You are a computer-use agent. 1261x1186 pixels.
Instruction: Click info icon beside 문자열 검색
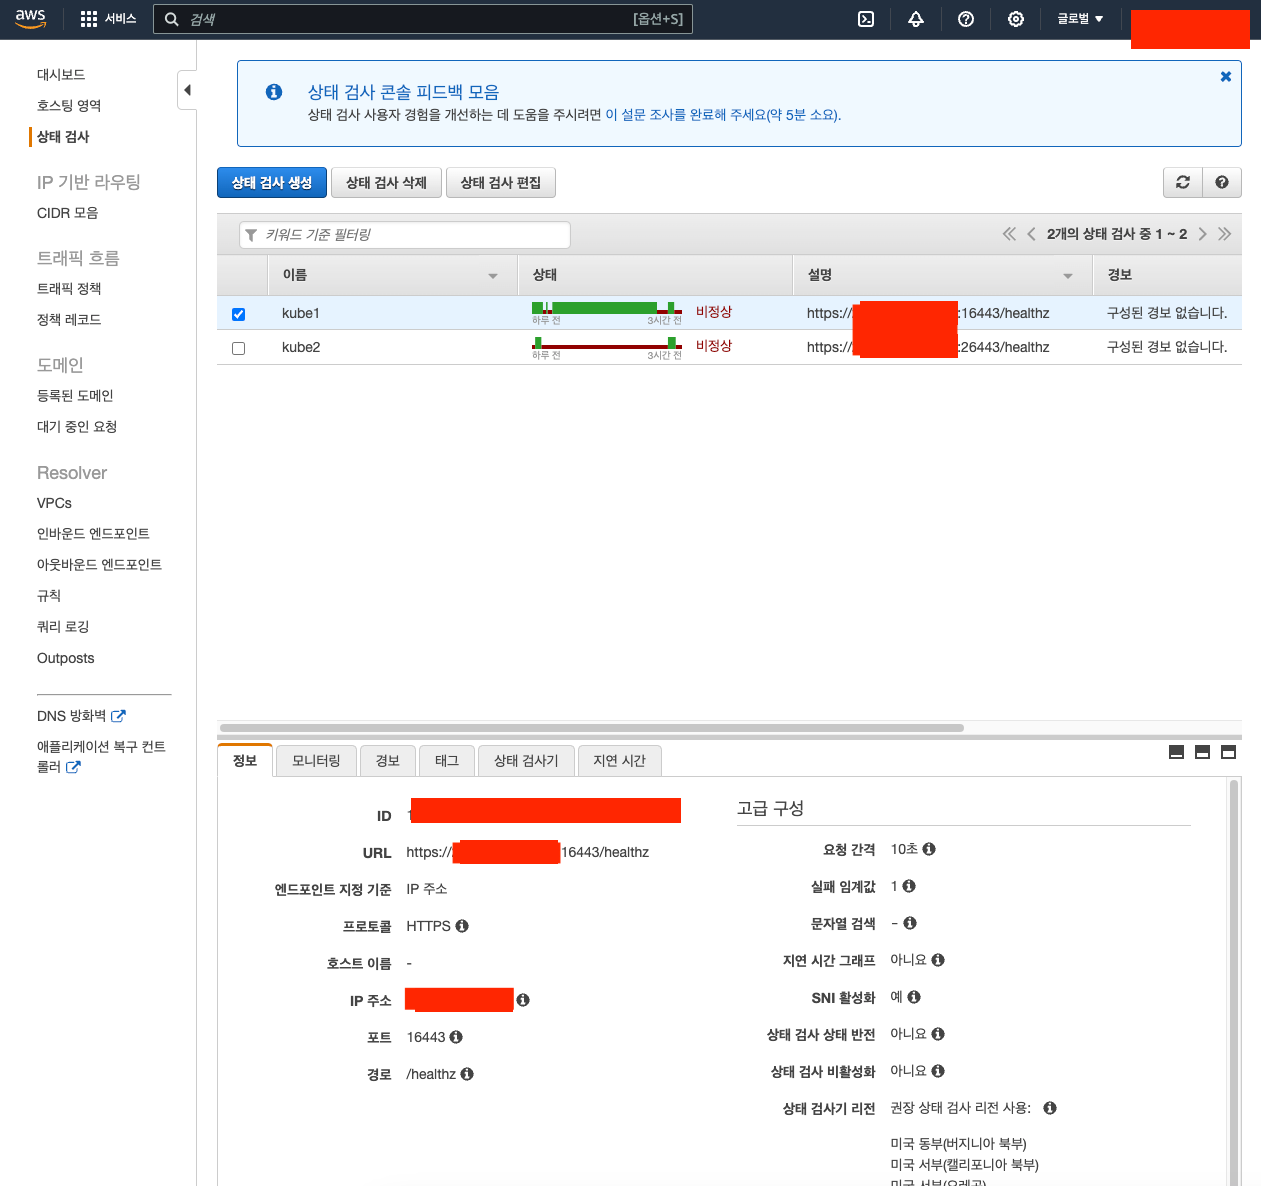point(910,923)
